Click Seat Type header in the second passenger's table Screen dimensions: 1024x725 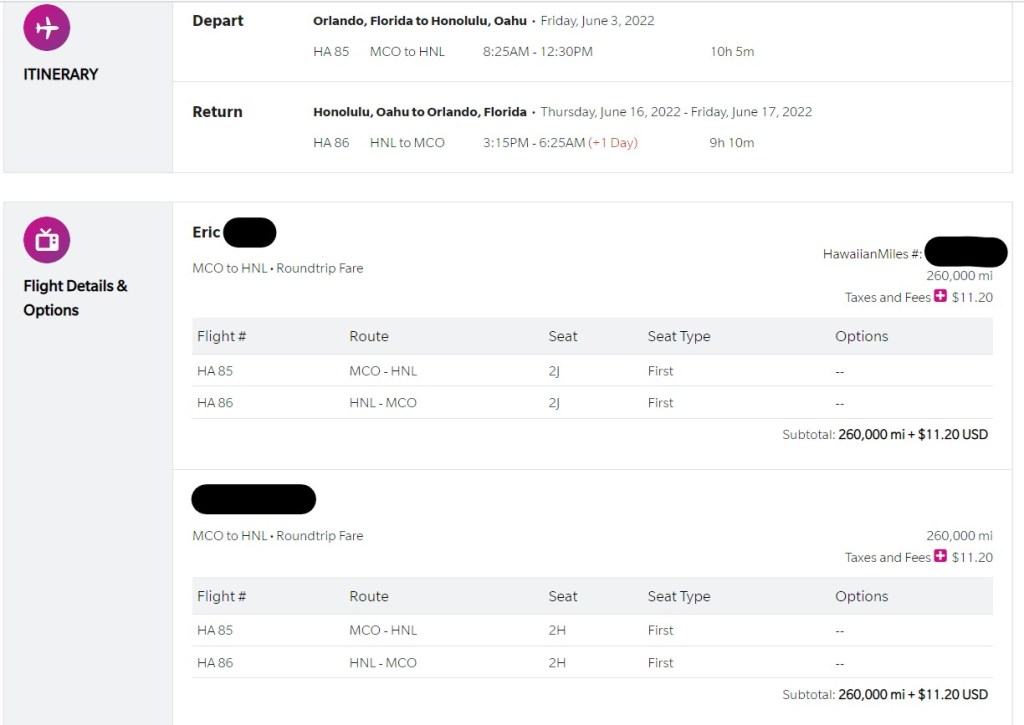tap(679, 596)
